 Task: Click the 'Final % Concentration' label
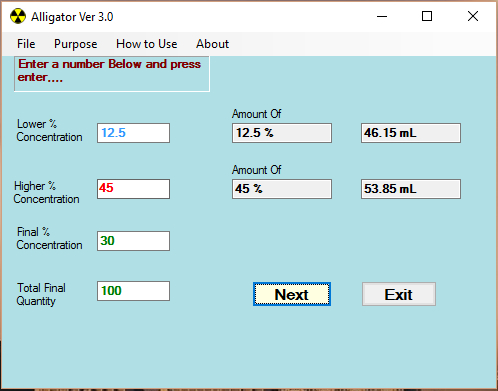(x=49, y=238)
